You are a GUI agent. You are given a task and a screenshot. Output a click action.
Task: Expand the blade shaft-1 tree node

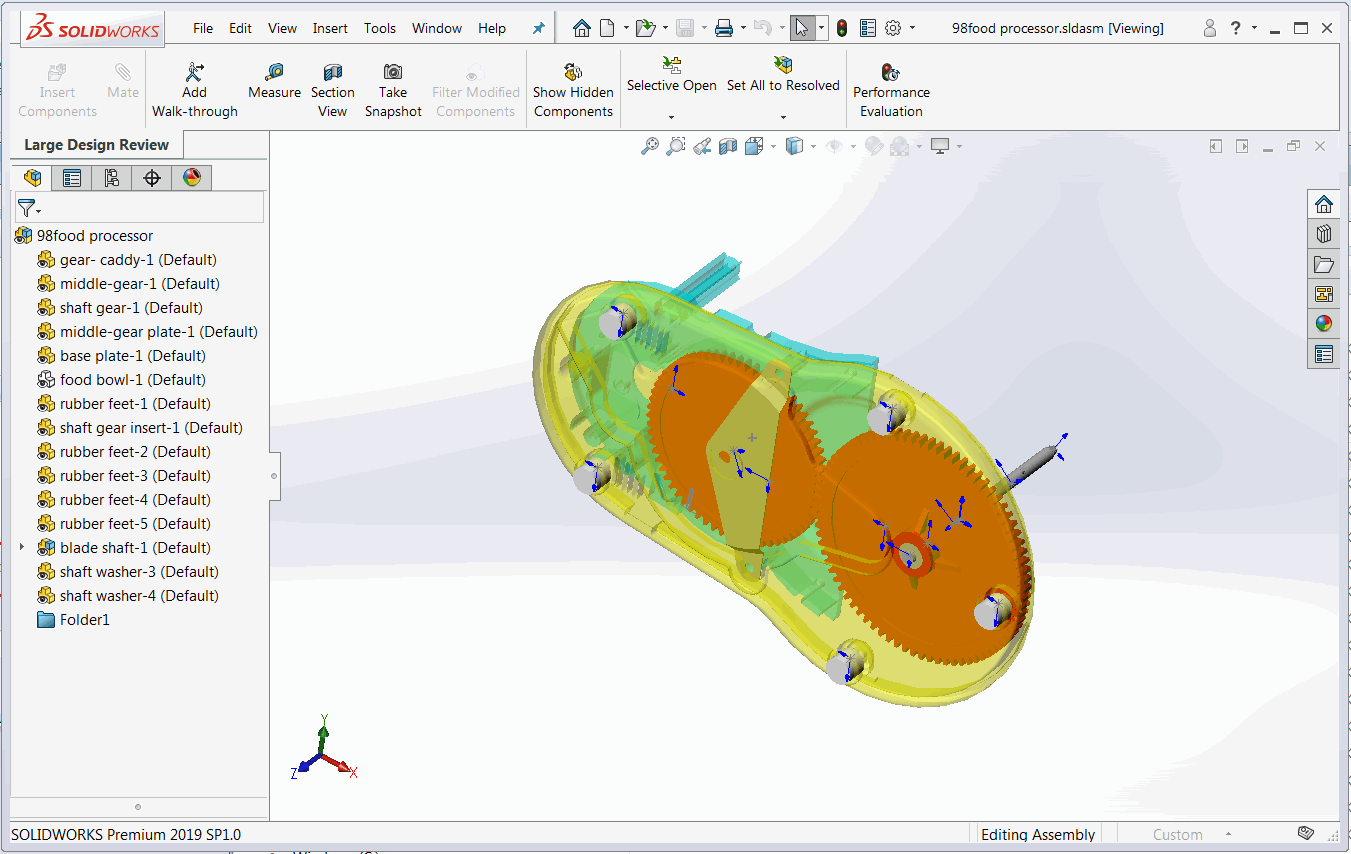(x=22, y=547)
